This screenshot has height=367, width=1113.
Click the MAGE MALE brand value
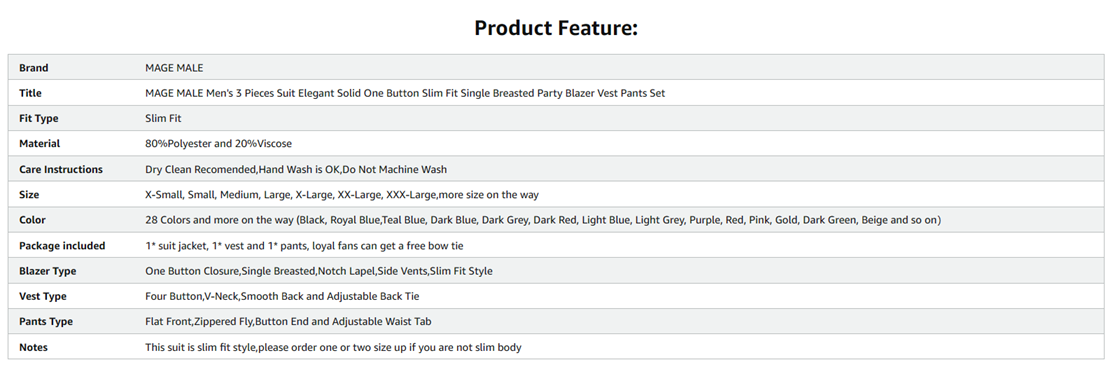click(x=174, y=68)
